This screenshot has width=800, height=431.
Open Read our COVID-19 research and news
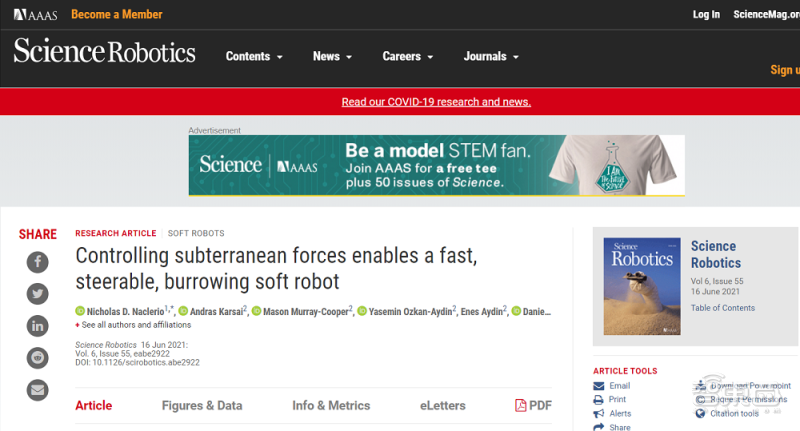click(x=436, y=102)
